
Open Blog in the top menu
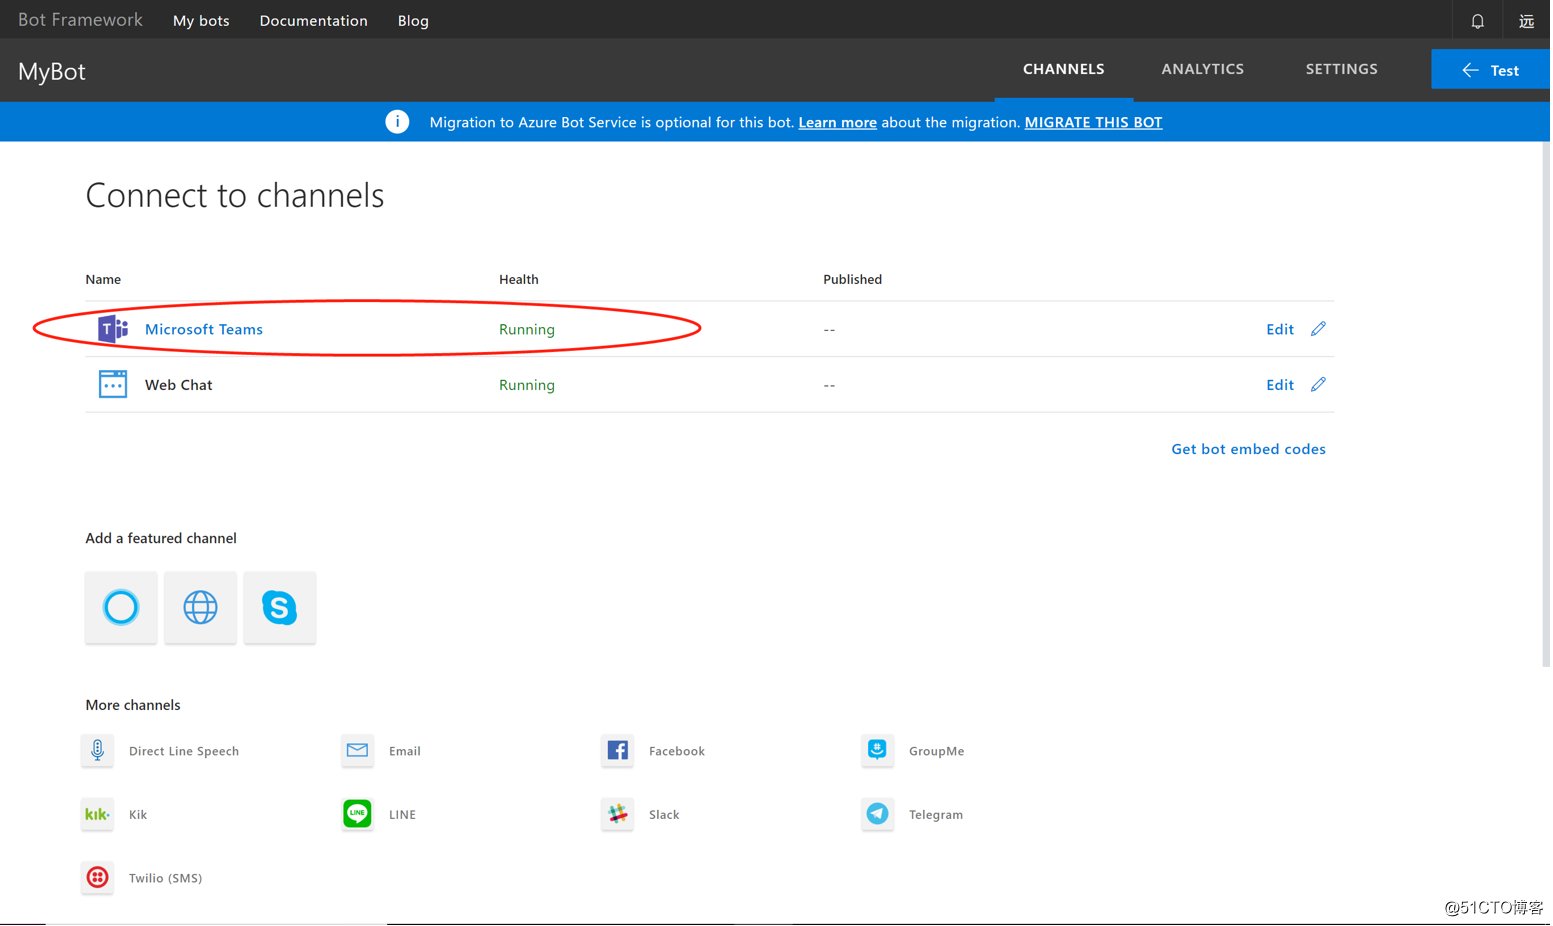[414, 21]
